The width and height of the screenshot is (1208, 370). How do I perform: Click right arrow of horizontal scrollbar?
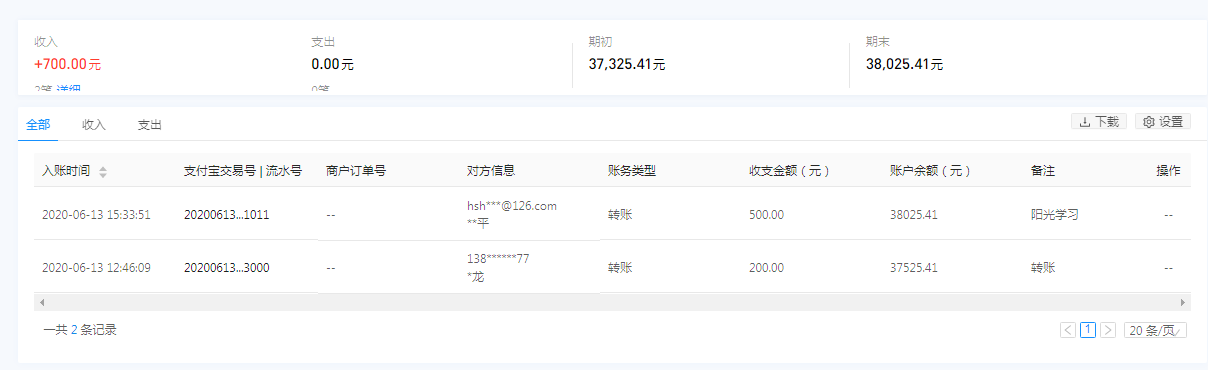coord(1184,302)
